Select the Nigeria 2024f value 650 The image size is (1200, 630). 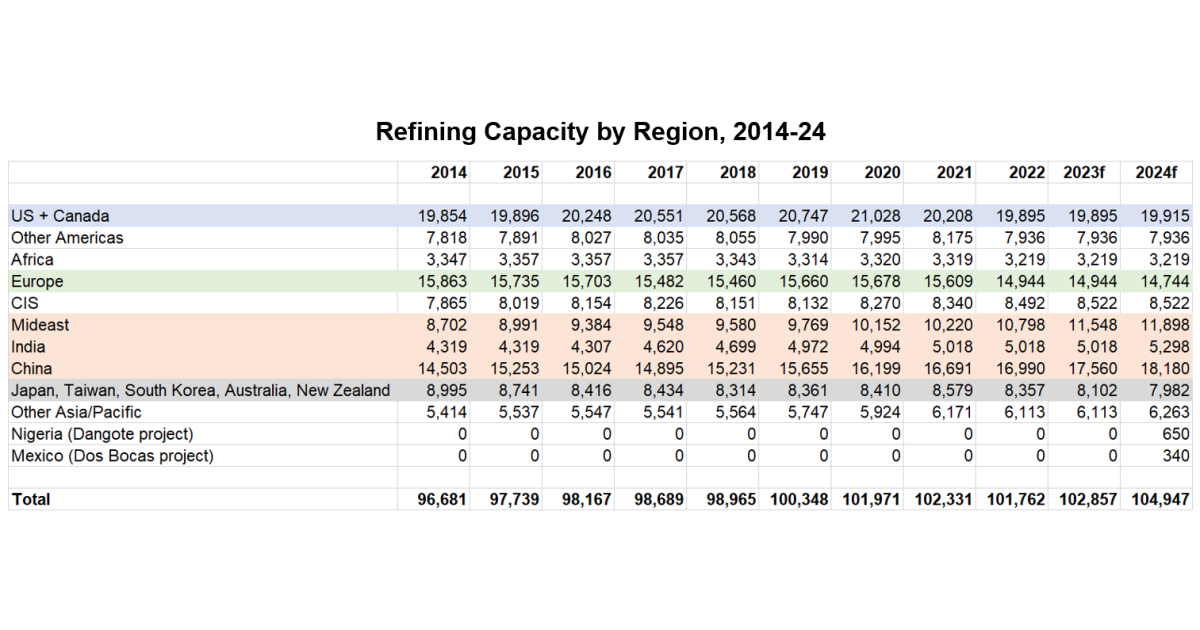[1178, 434]
